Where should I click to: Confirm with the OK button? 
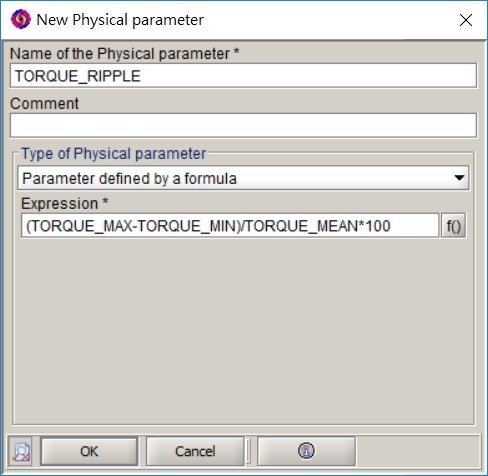[x=89, y=451]
